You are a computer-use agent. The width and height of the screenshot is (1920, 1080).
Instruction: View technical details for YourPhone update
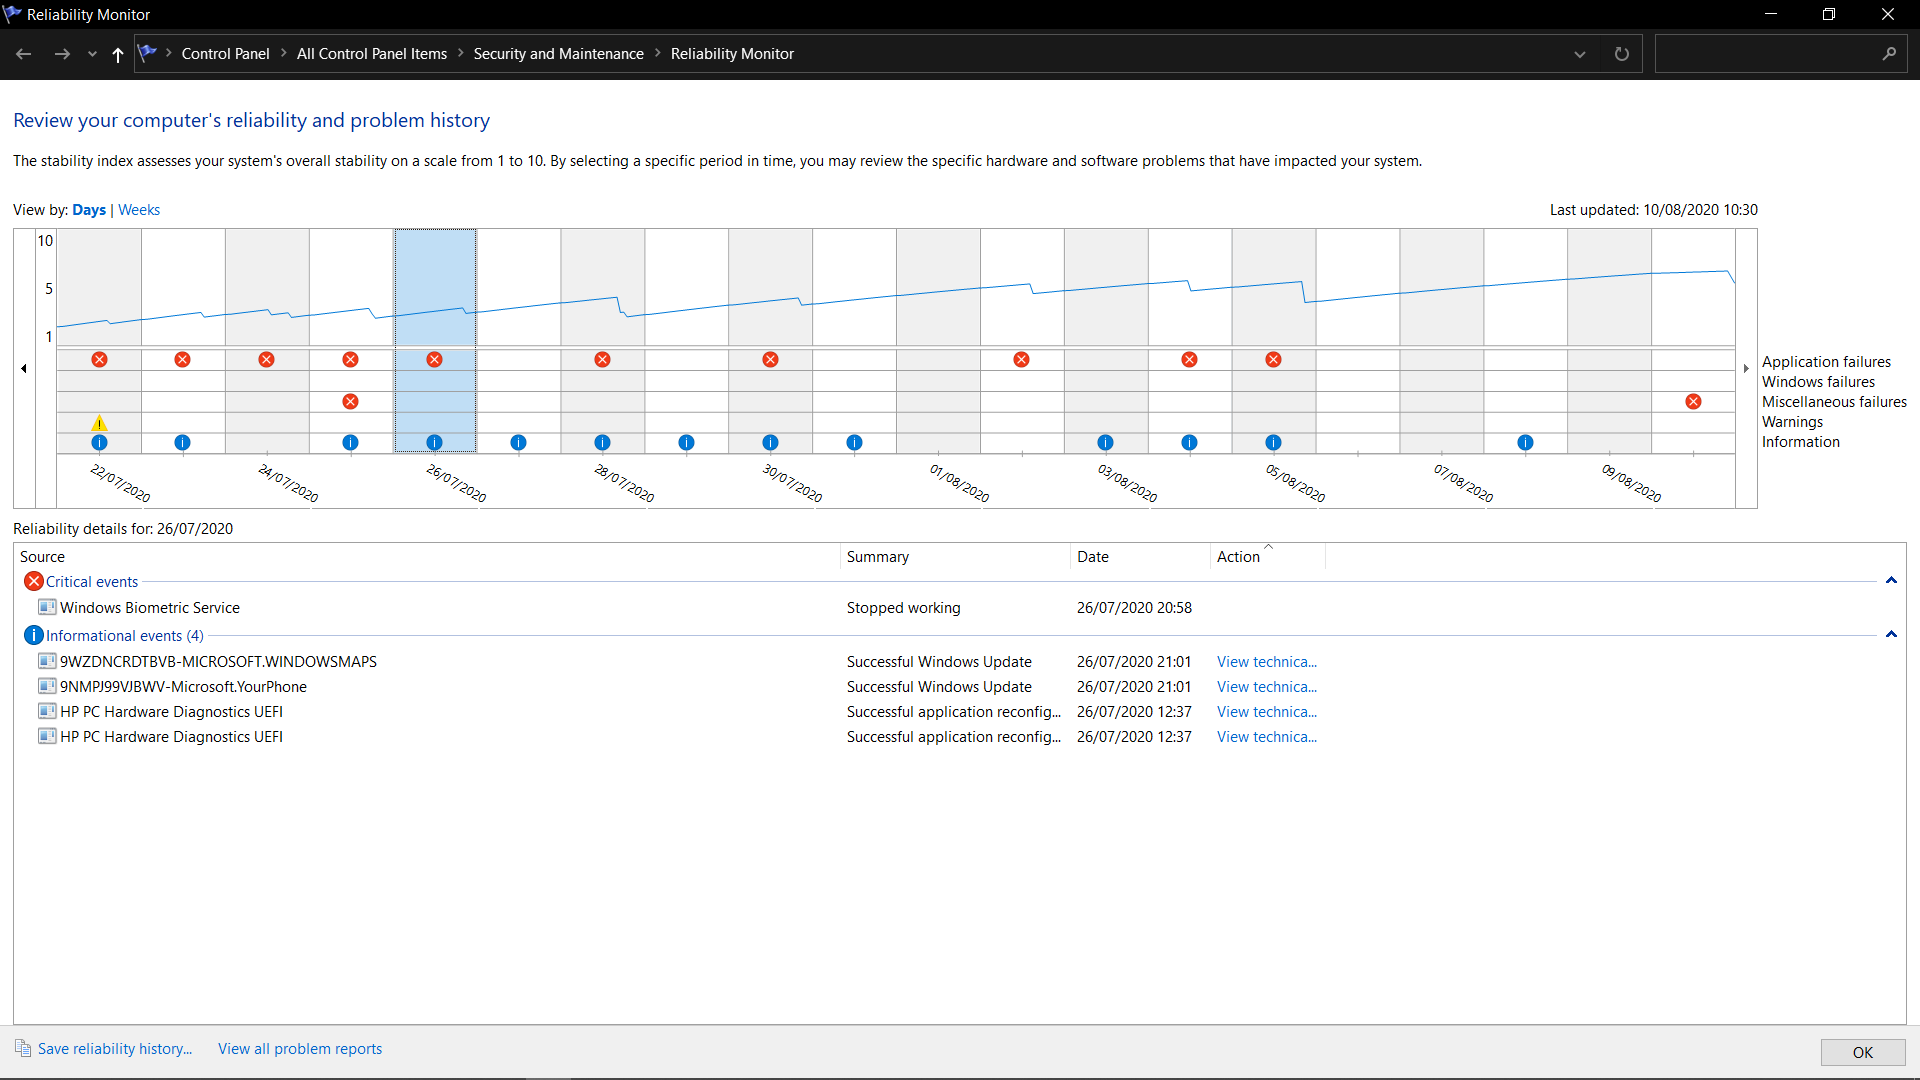(x=1267, y=687)
